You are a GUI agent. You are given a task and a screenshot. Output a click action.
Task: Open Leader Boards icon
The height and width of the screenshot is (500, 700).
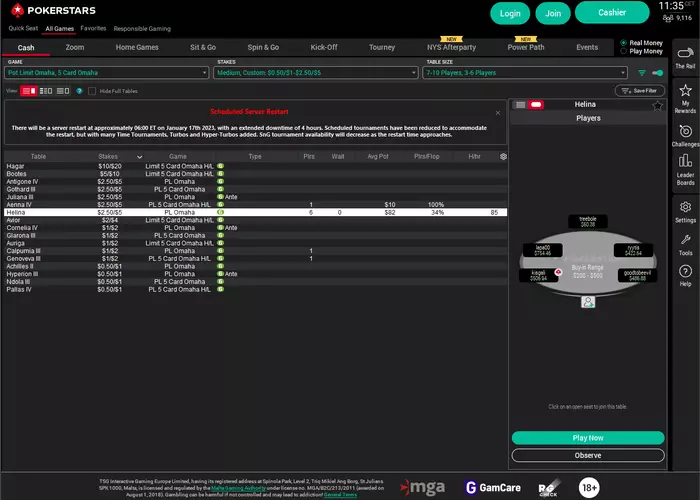[x=685, y=170]
